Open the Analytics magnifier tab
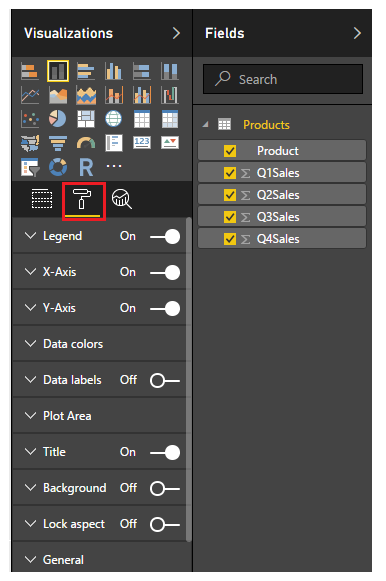The image size is (386, 581). 122,199
